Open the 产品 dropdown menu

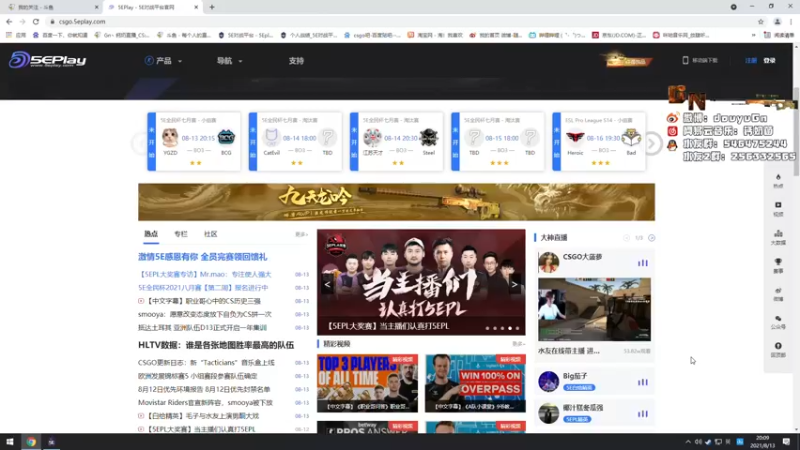point(163,61)
